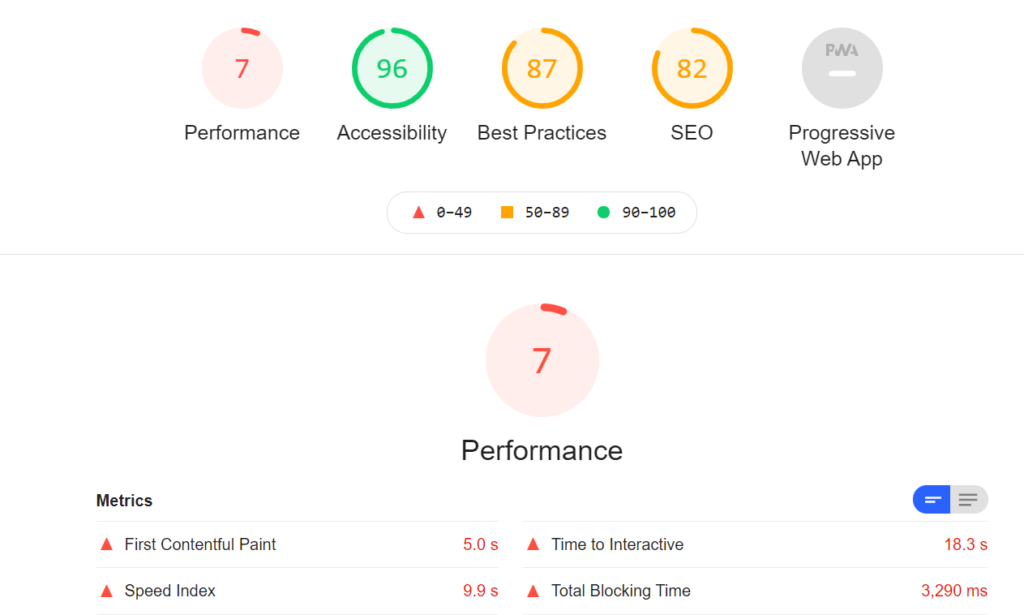Open the Progressive Web App category label
Viewport: 1024px width, 615px height.
click(x=842, y=146)
